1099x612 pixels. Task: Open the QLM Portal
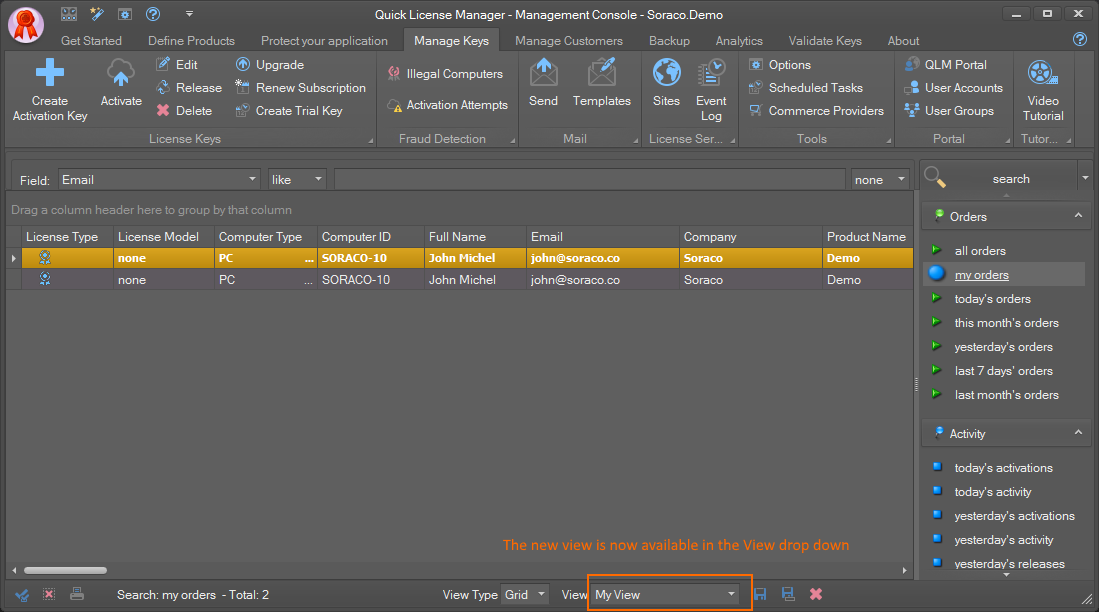click(946, 64)
